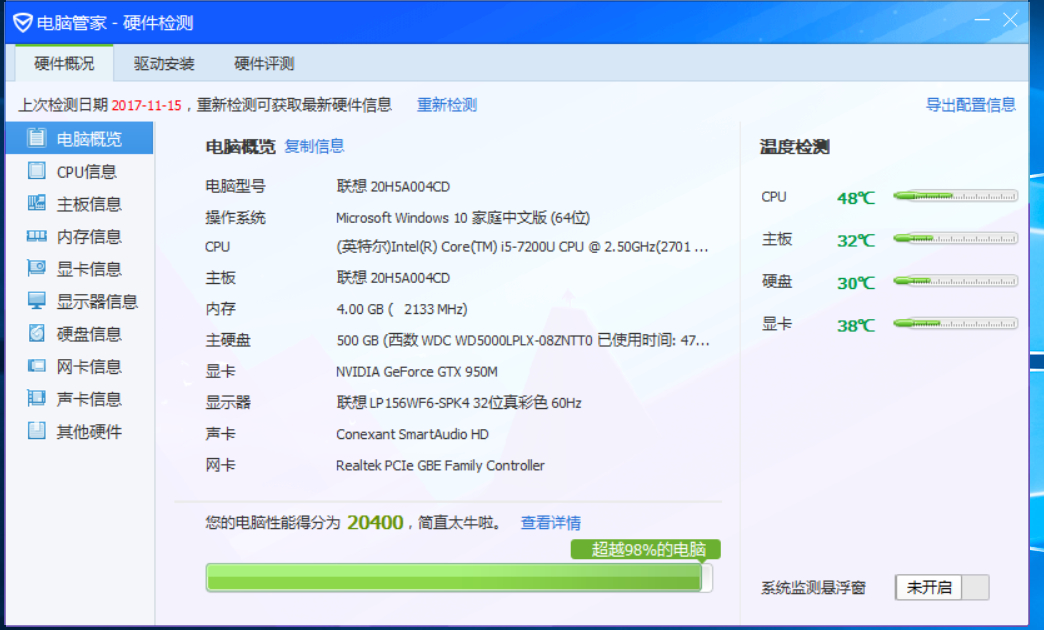
Task: Select 网卡信息 label in the sidebar
Action: pos(89,366)
